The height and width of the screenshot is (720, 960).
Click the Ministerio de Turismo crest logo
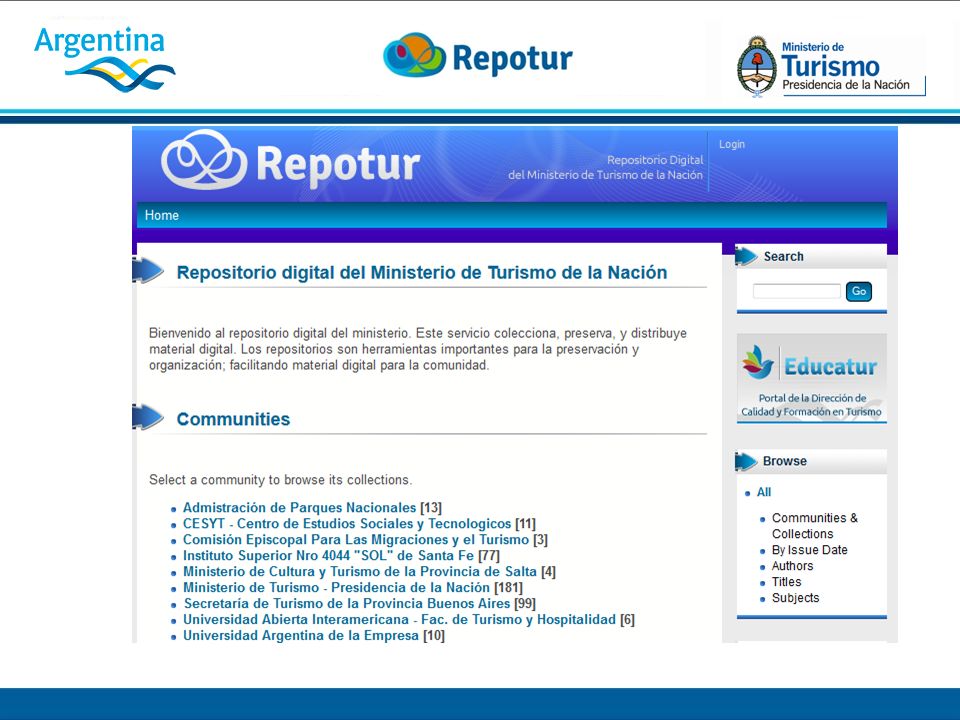point(831,67)
